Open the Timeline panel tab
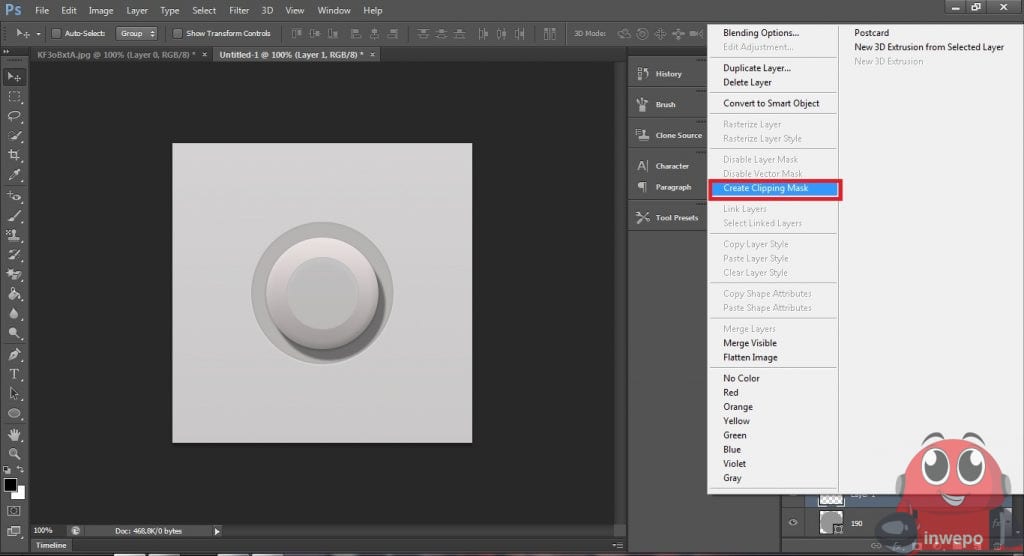 (x=49, y=546)
